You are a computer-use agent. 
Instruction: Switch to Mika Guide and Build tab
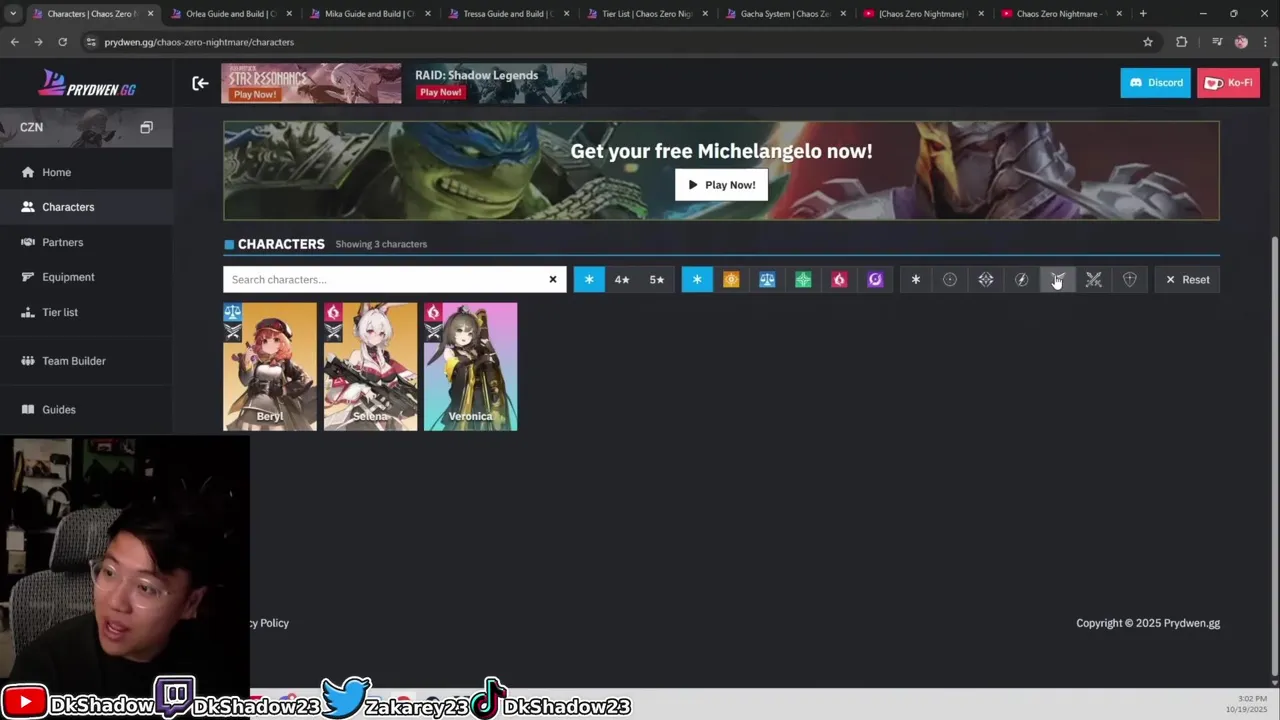tap(369, 14)
